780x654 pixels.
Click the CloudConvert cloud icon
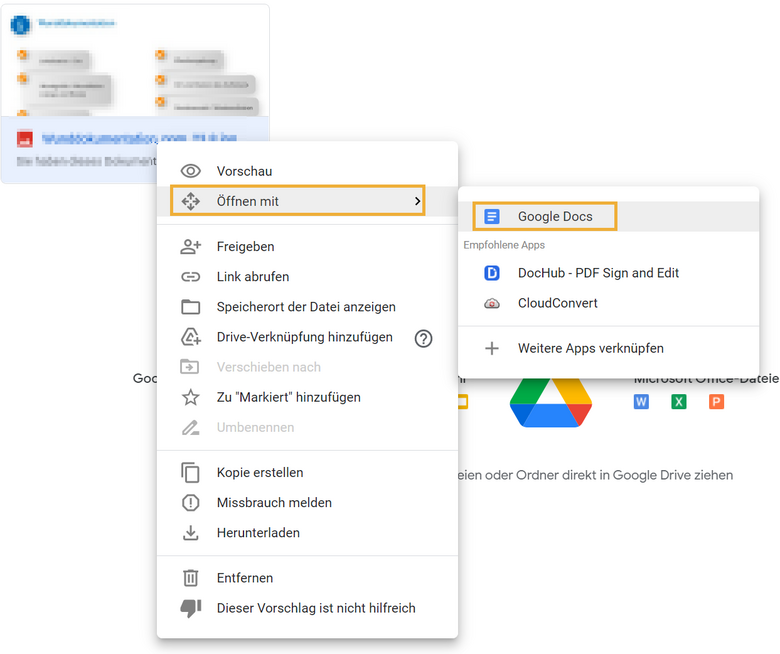pos(492,303)
